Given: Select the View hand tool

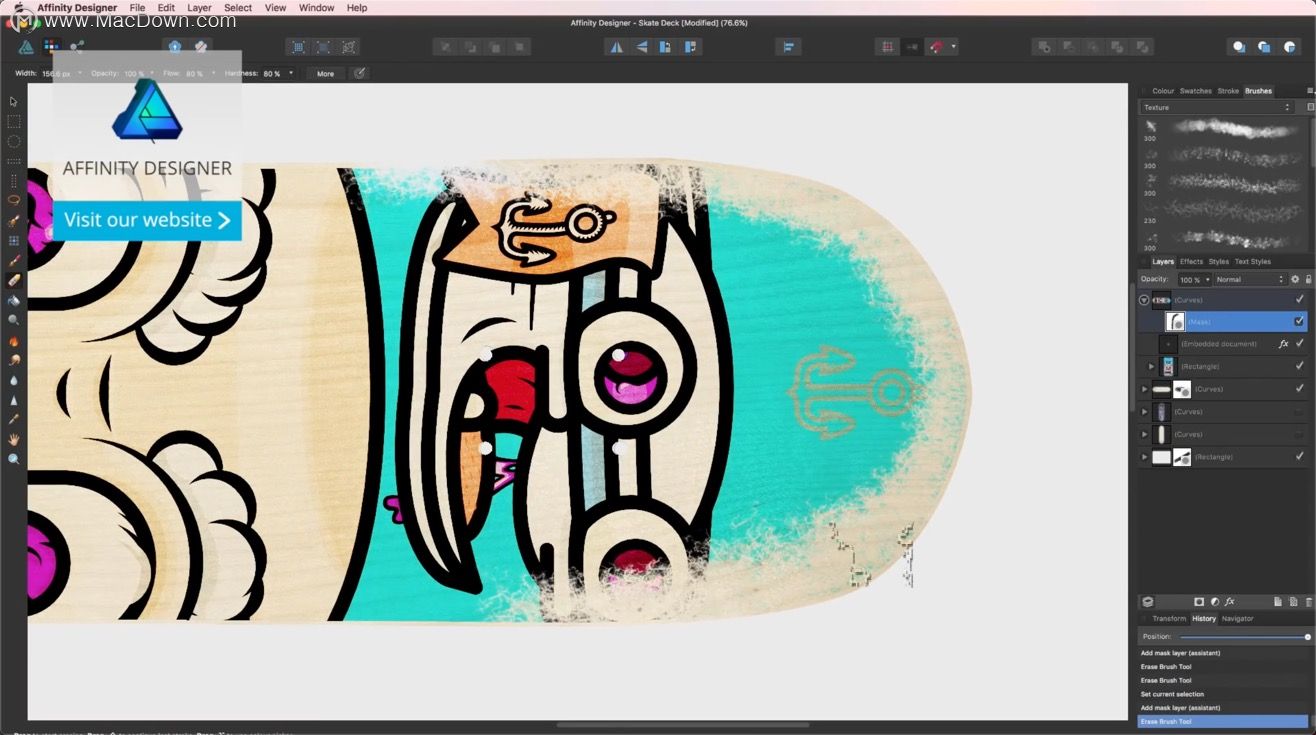Looking at the screenshot, I should (x=13, y=439).
